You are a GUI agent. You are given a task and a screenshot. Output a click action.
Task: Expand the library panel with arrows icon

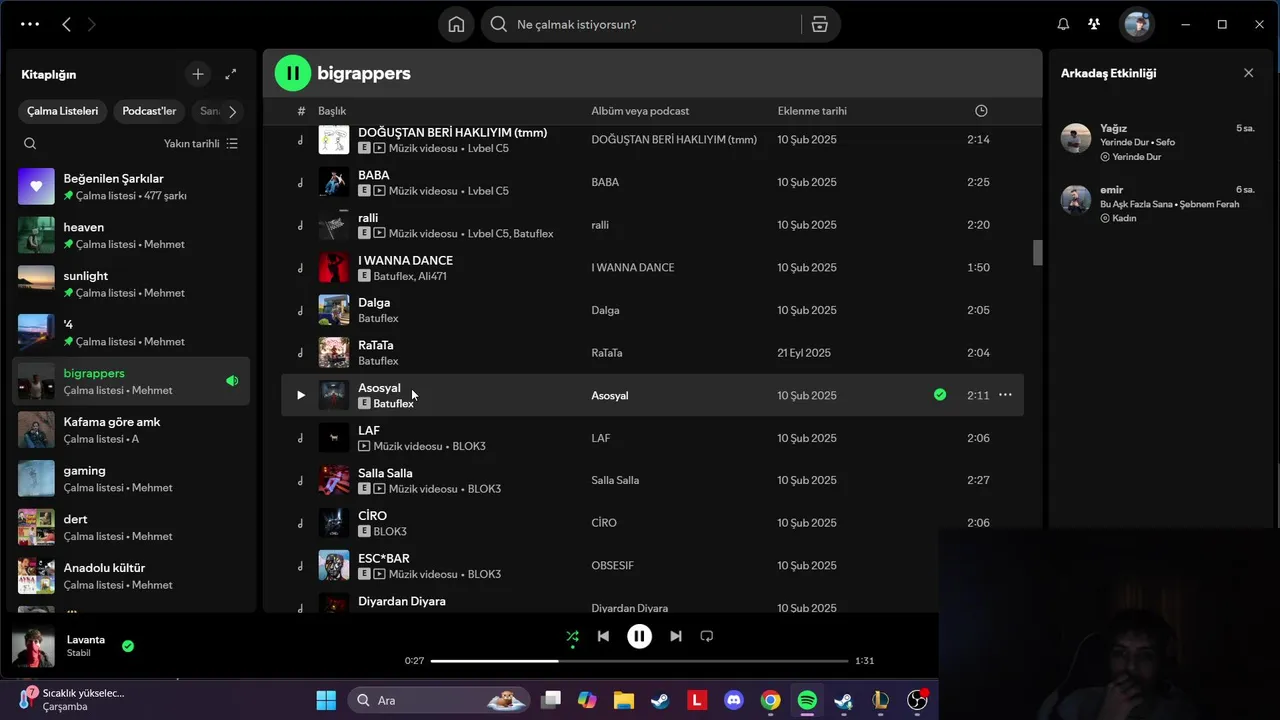(x=231, y=74)
